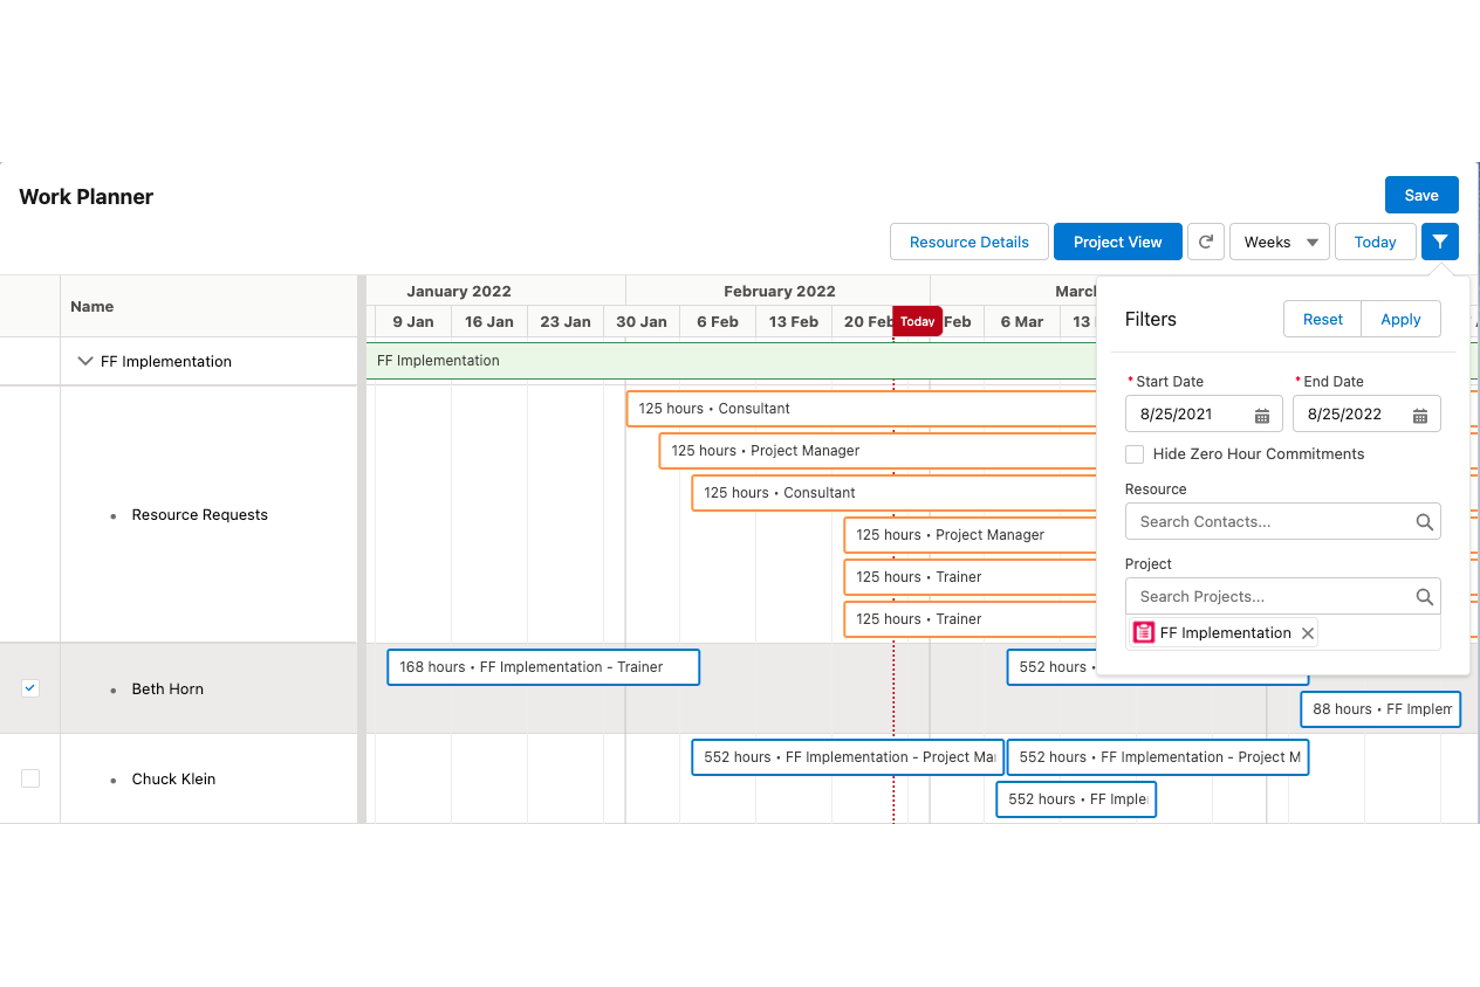This screenshot has width=1480, height=987.
Task: Click the Start Date input field
Action: point(1204,414)
